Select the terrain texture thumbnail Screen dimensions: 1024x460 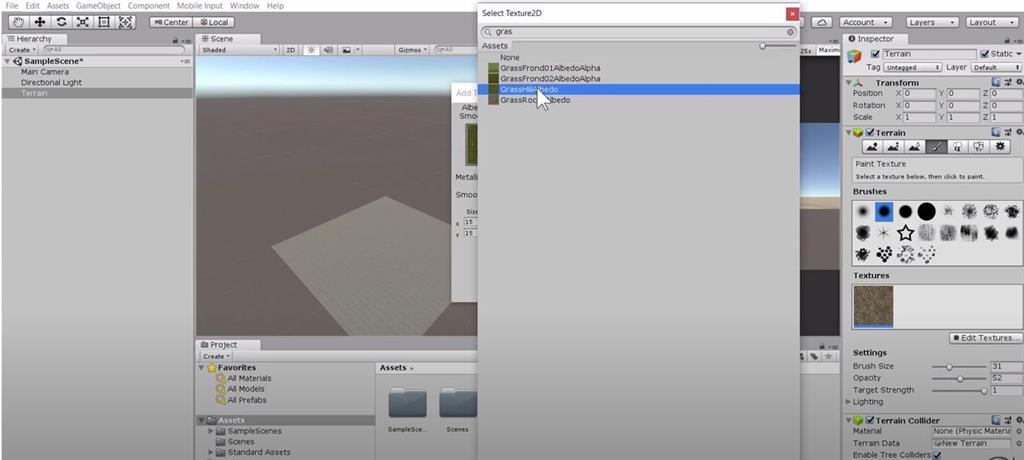[x=873, y=306]
